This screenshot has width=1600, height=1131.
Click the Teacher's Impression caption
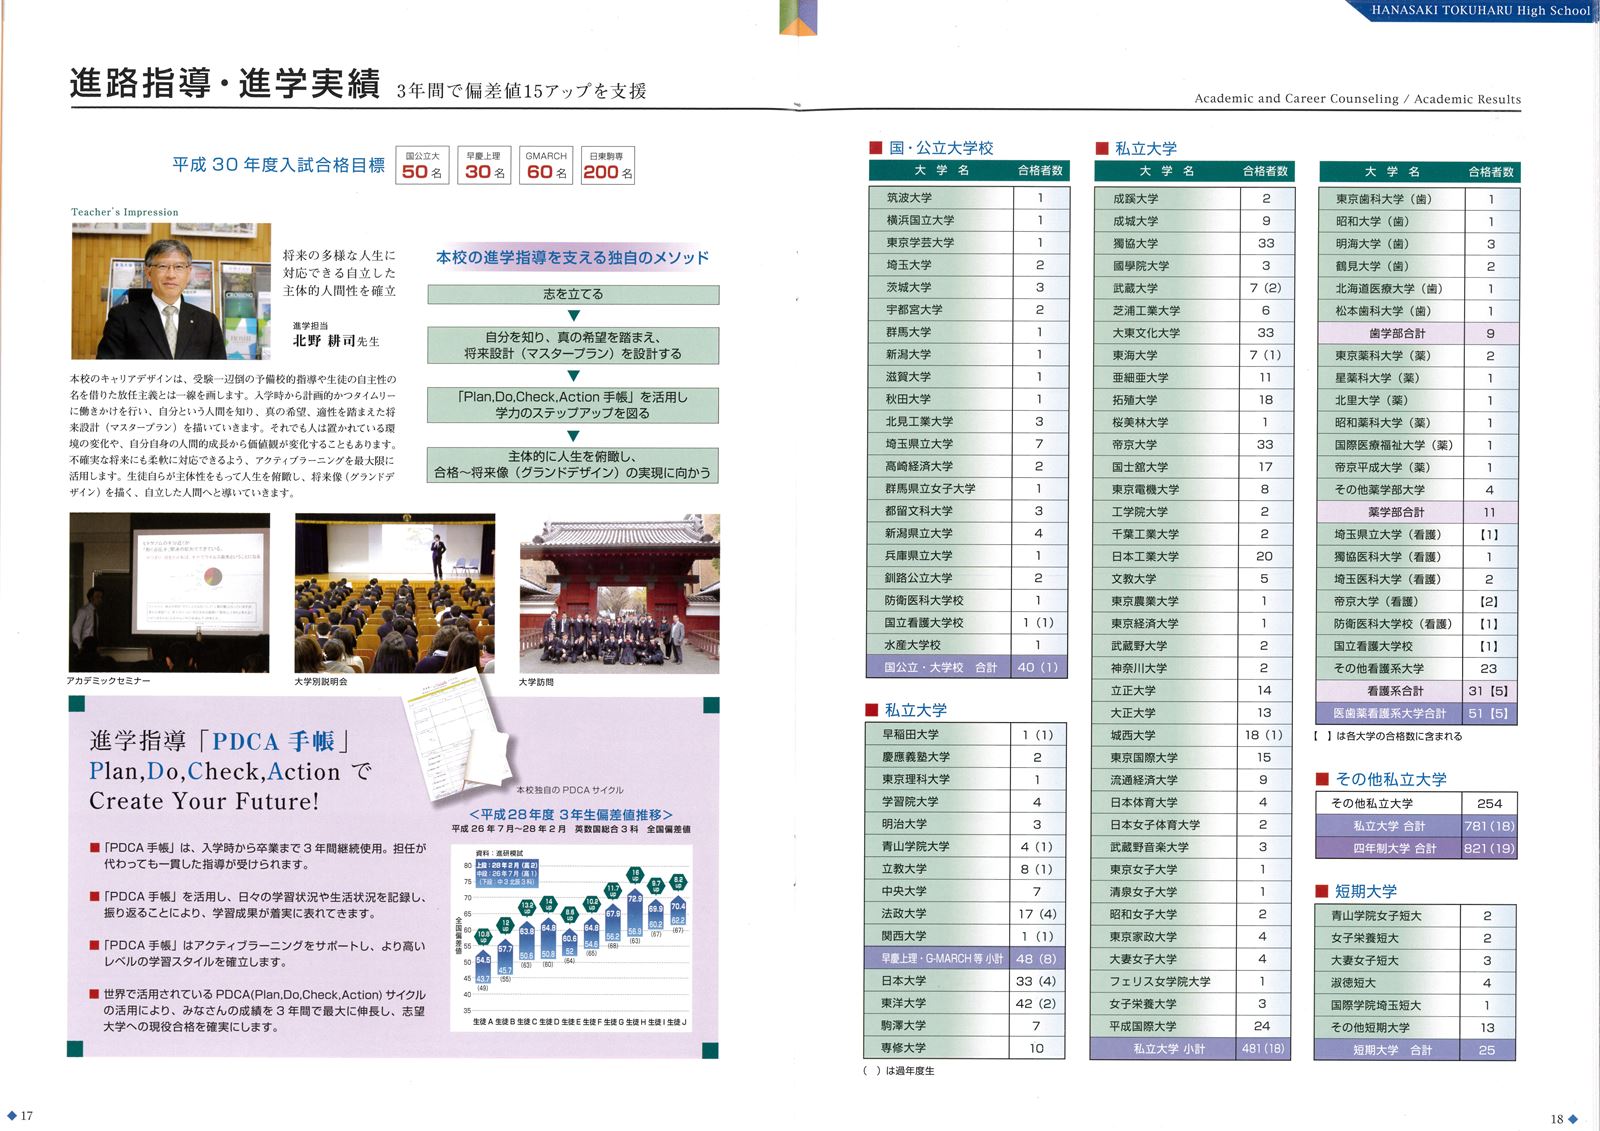(x=125, y=212)
